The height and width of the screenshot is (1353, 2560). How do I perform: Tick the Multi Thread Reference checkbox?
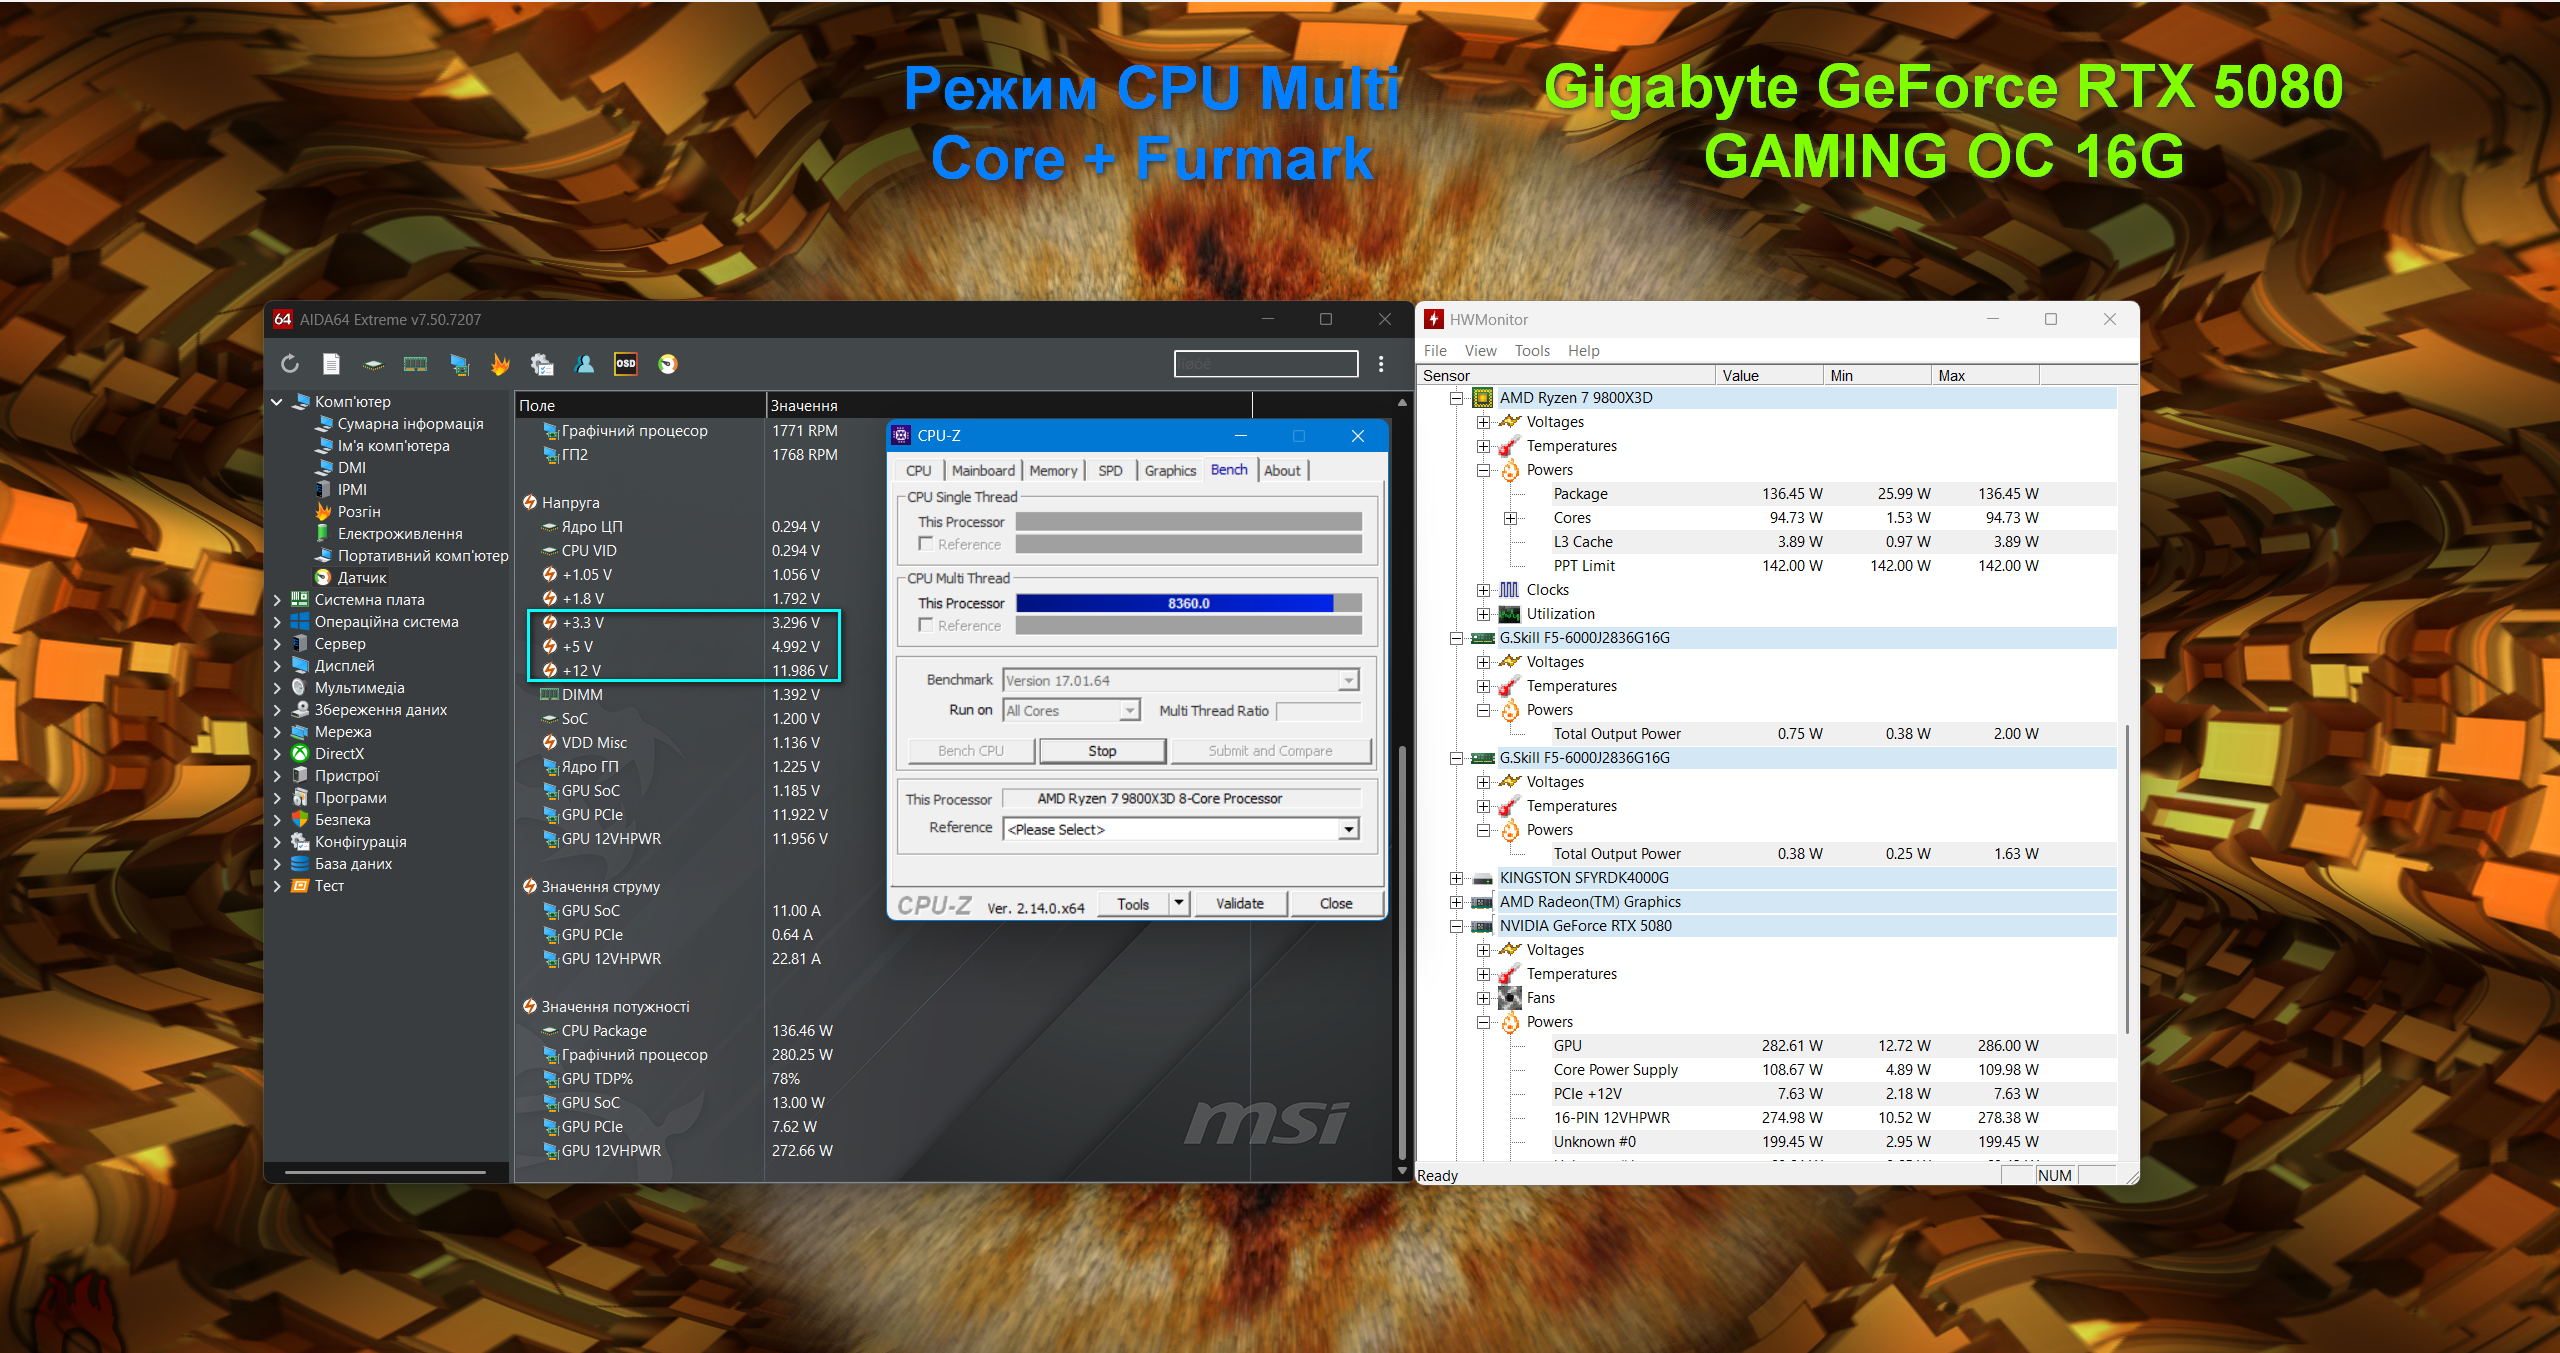pos(926,625)
